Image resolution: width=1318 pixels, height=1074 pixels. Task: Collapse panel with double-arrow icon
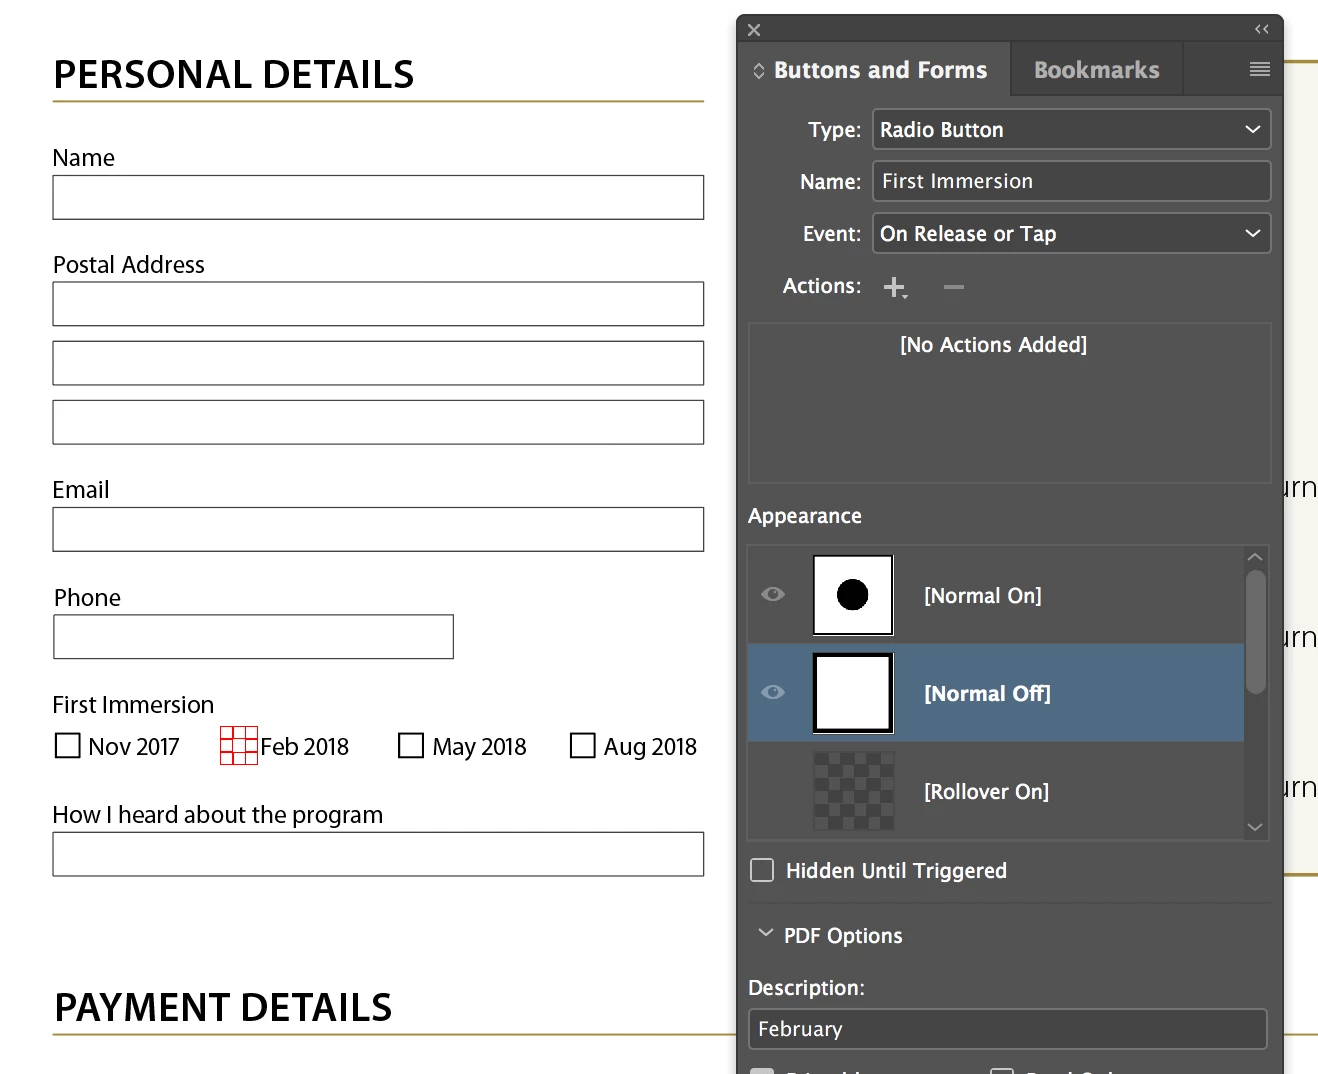pyautogui.click(x=1262, y=29)
